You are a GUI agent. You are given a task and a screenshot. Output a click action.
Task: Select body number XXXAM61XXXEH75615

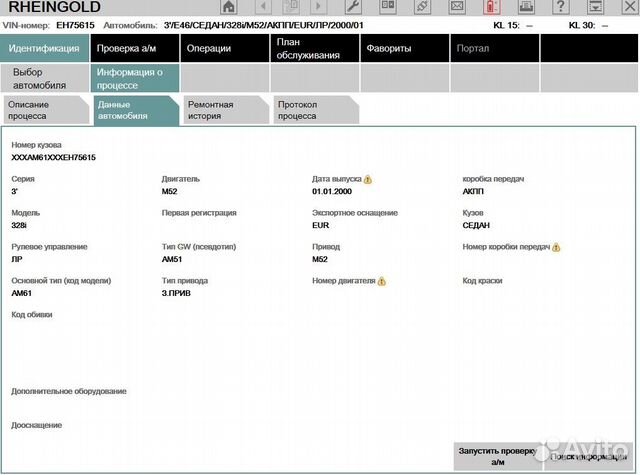53,158
